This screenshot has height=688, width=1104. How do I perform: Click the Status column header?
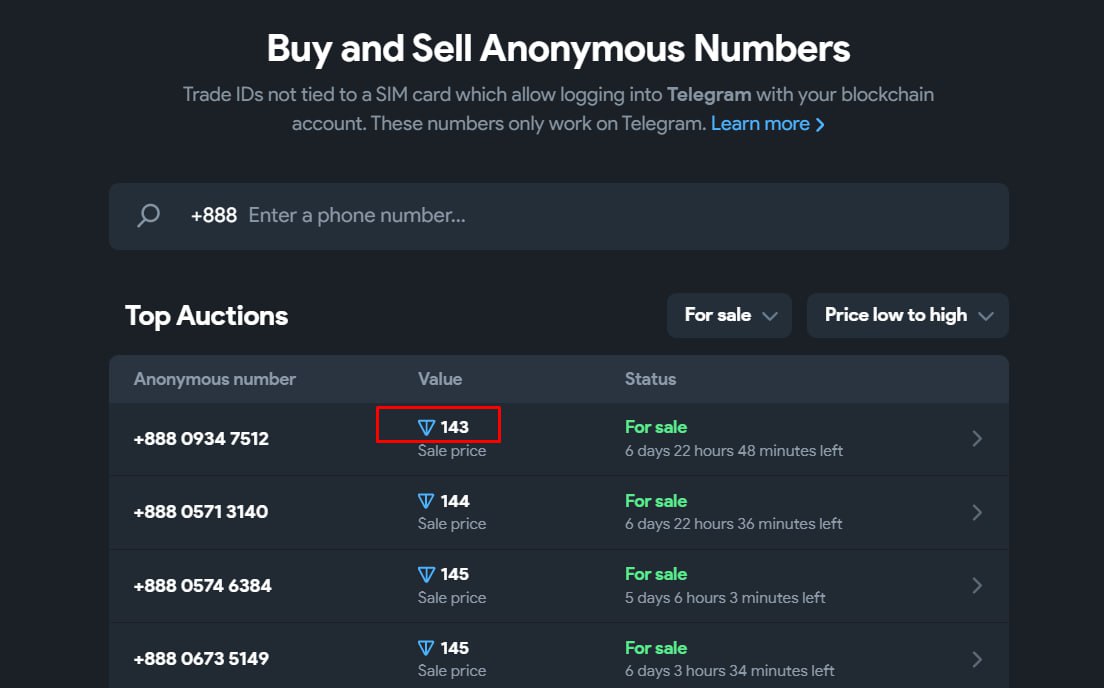coord(650,379)
